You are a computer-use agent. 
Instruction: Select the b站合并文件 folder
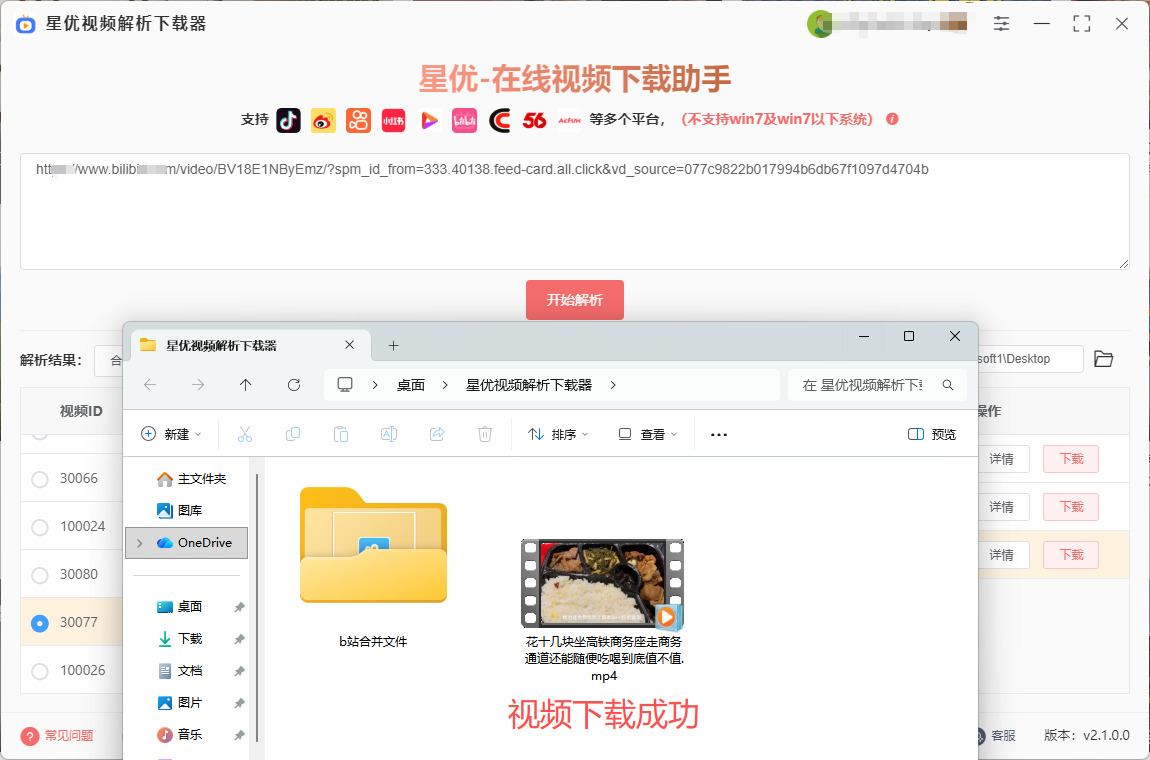coord(373,567)
